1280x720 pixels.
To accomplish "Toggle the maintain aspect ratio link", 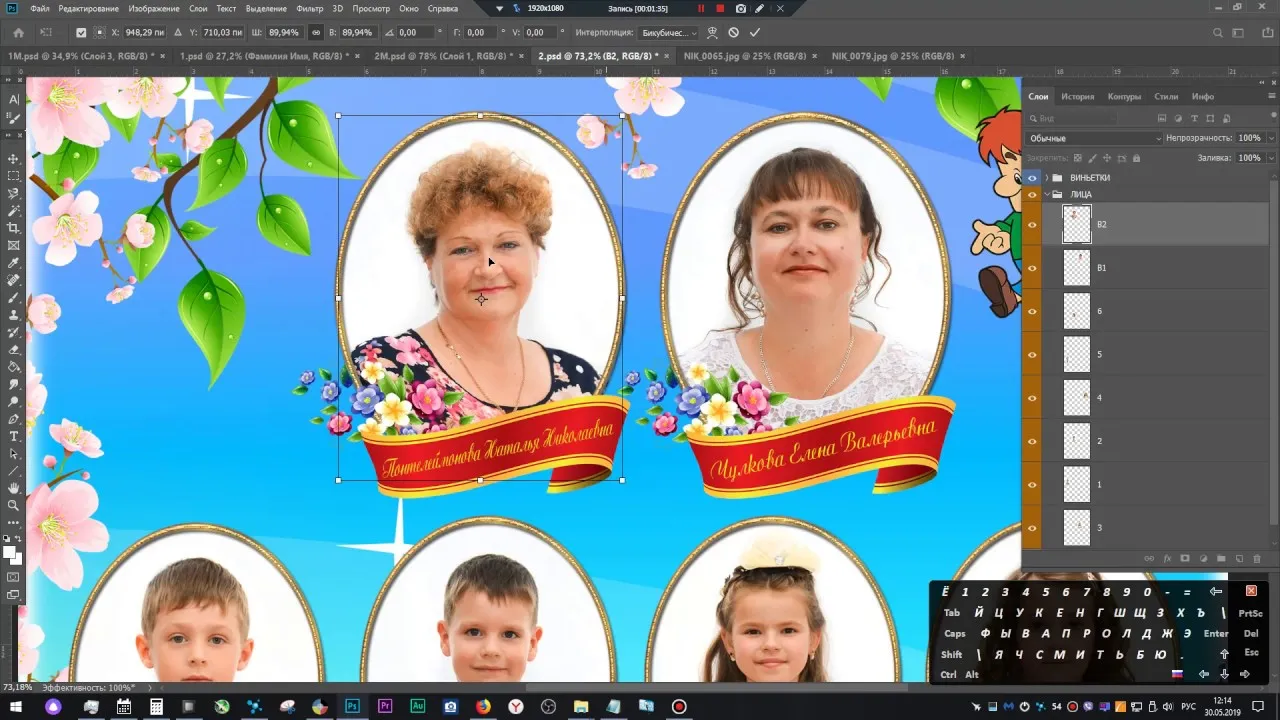I will point(316,32).
